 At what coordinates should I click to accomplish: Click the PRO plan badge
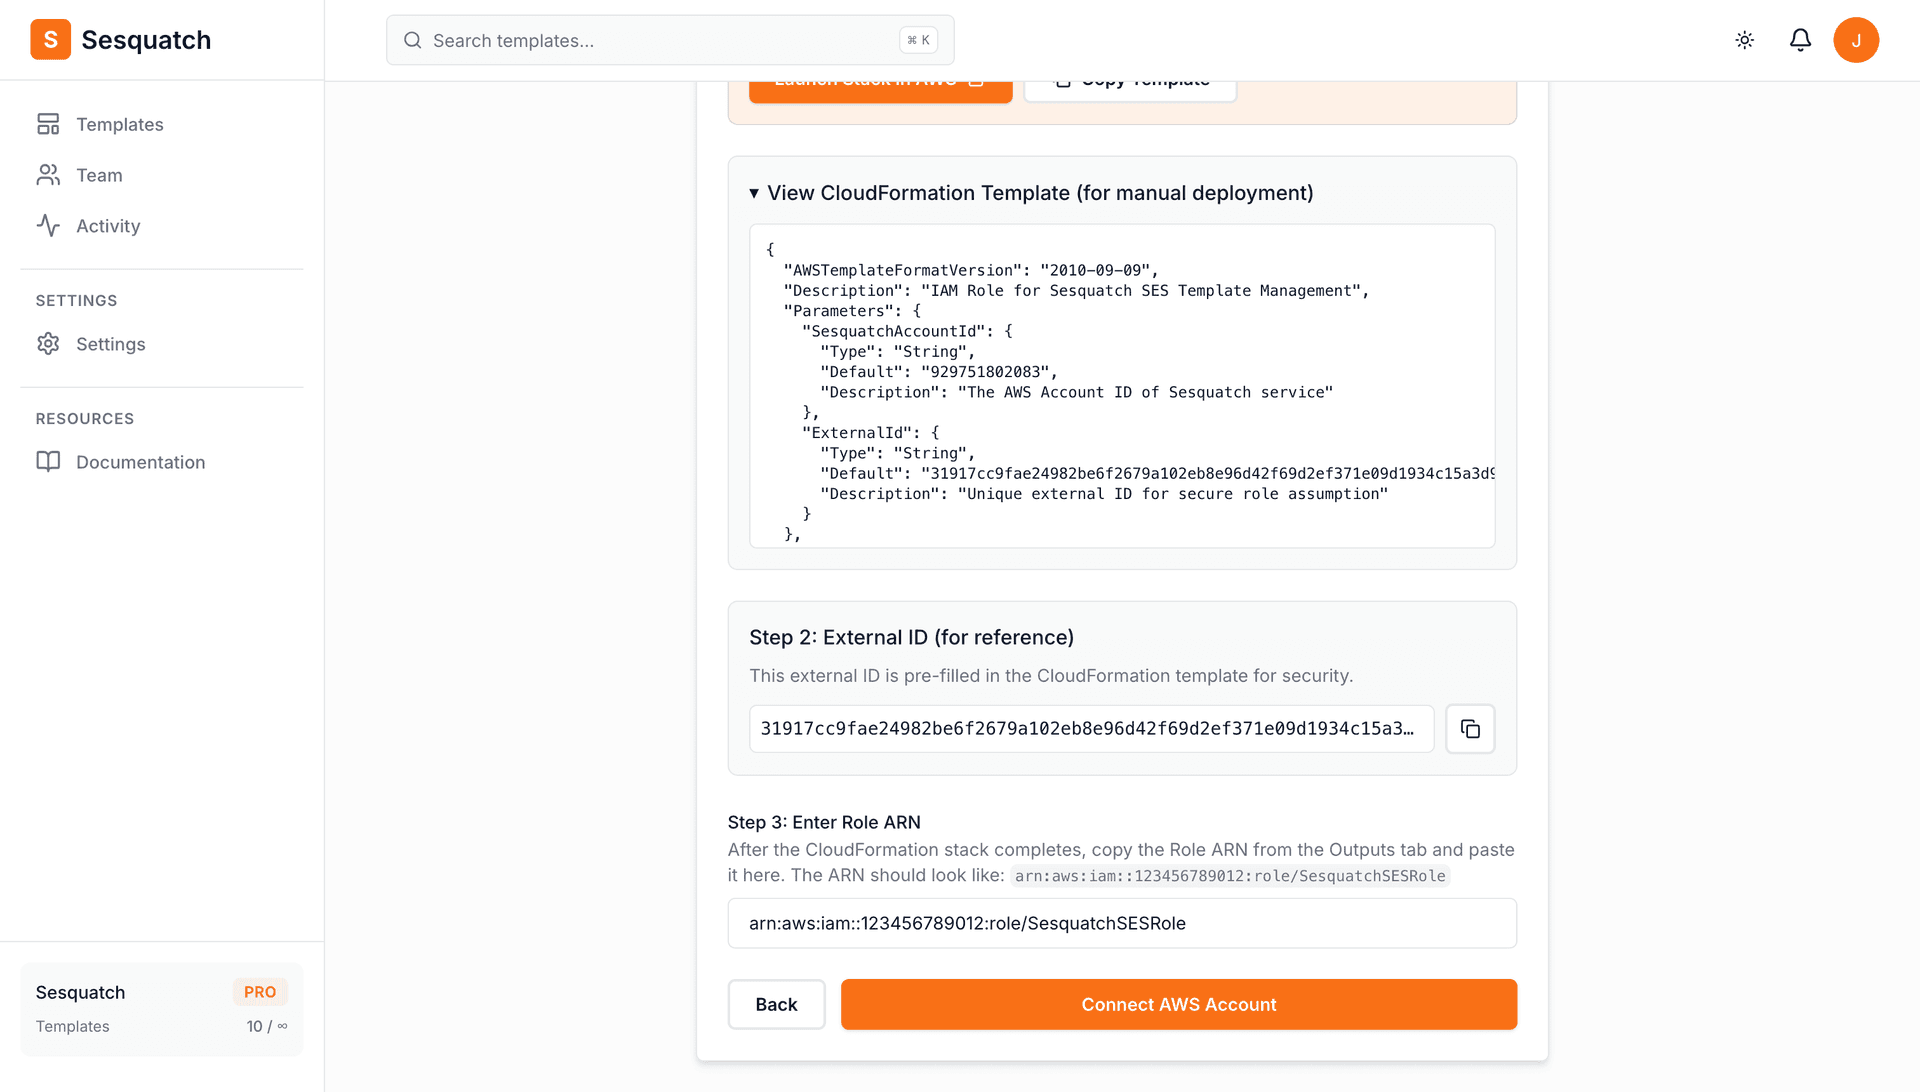click(x=260, y=992)
